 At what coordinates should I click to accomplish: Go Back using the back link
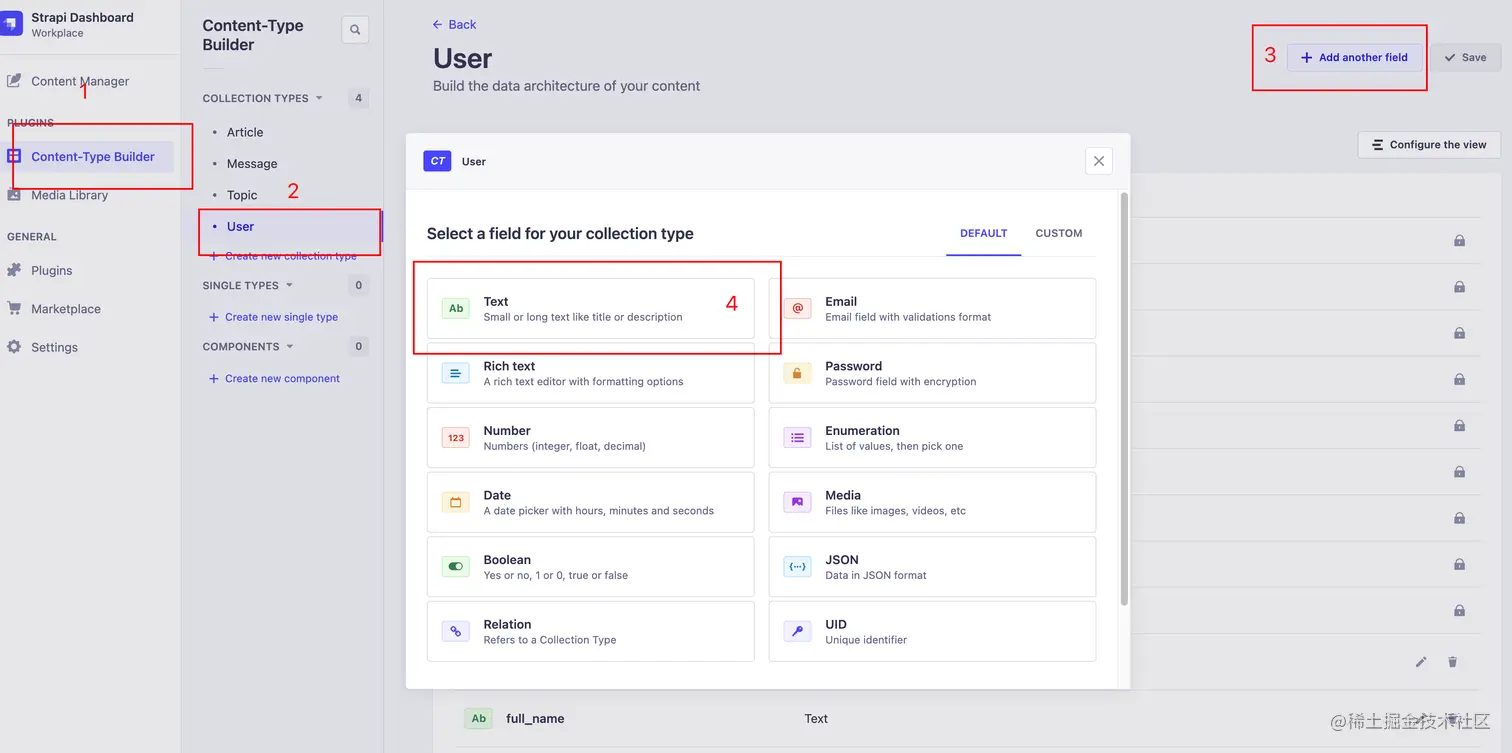click(x=454, y=24)
